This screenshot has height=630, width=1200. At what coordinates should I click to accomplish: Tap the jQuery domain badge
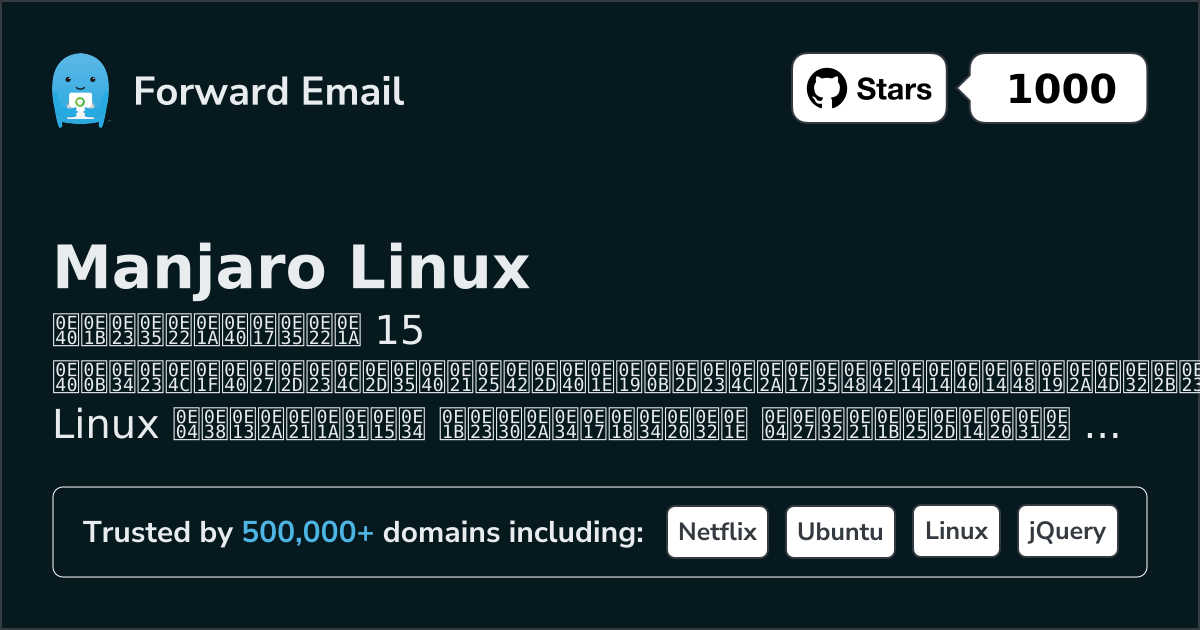(x=1067, y=531)
